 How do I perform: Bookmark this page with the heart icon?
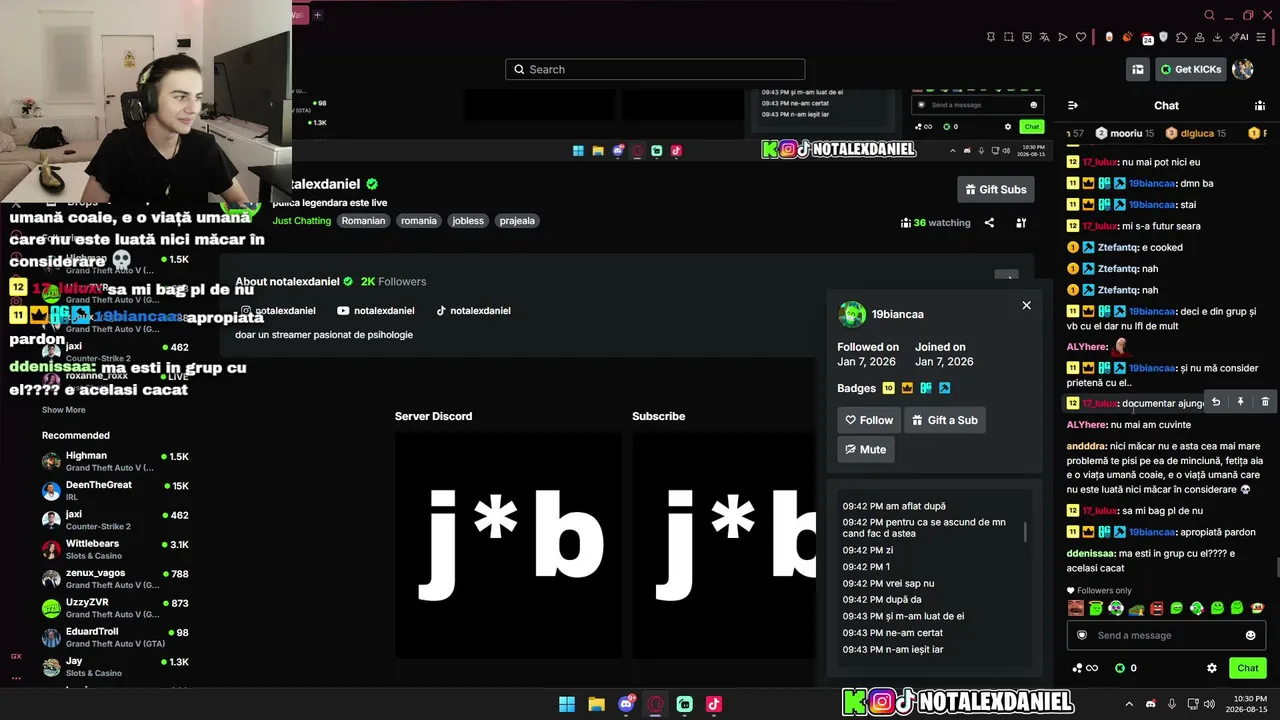pos(1081,37)
